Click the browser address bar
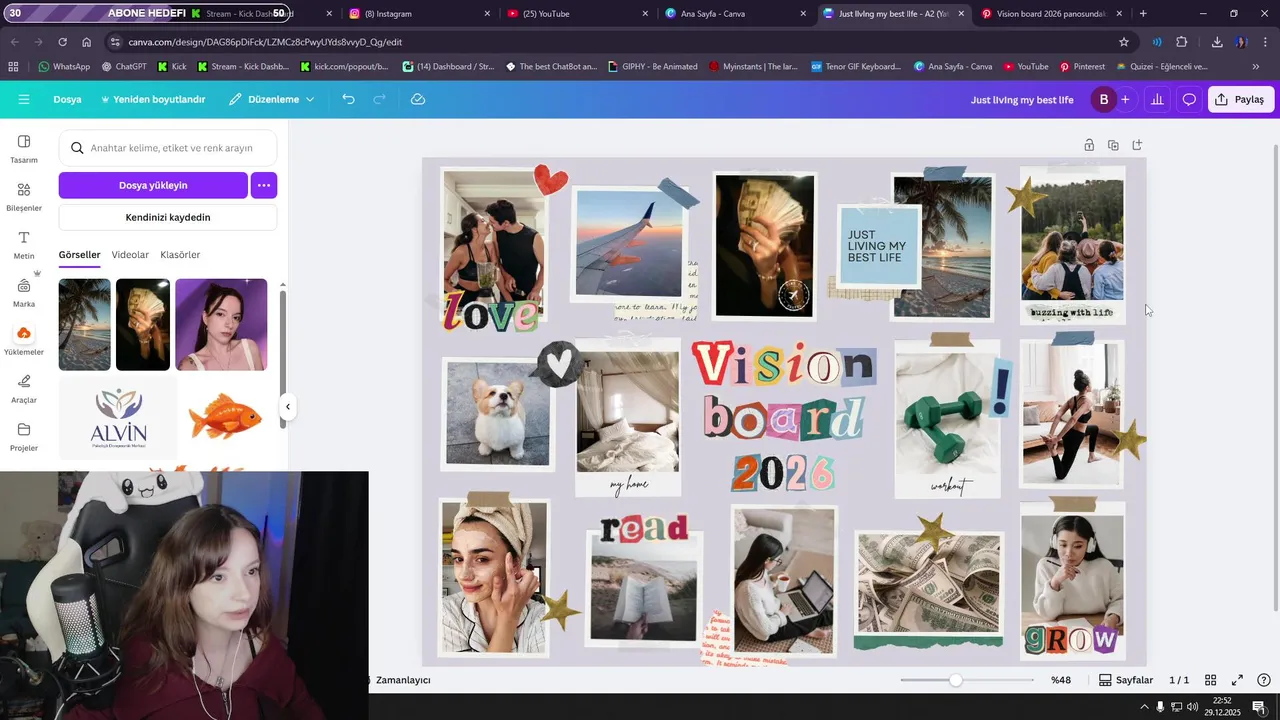1280x720 pixels. click(x=620, y=42)
